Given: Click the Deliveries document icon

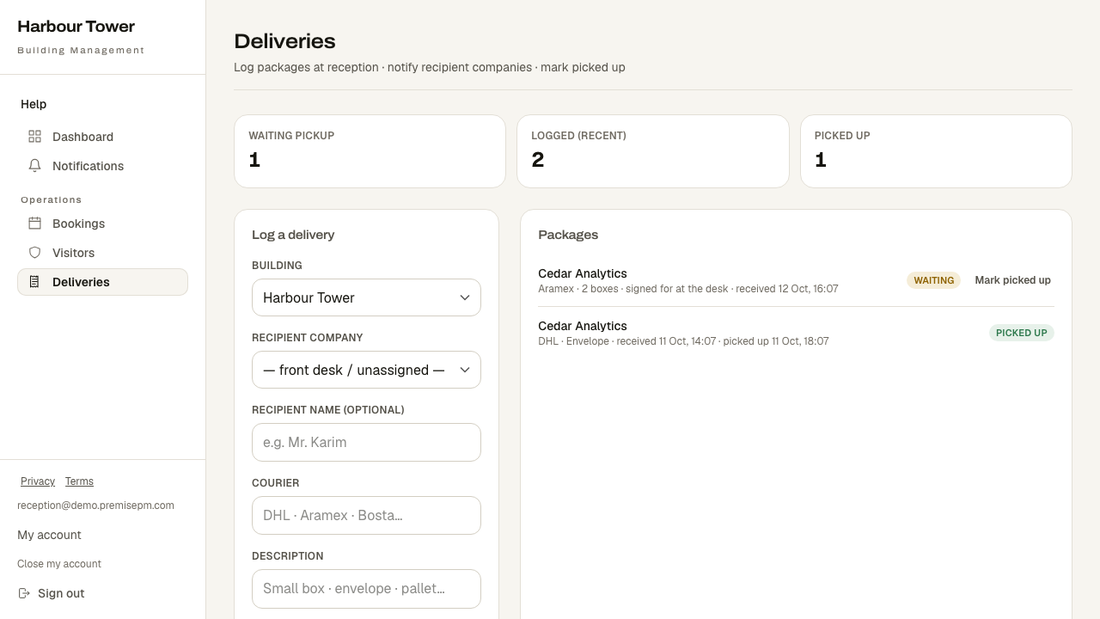Looking at the screenshot, I should 34,282.
